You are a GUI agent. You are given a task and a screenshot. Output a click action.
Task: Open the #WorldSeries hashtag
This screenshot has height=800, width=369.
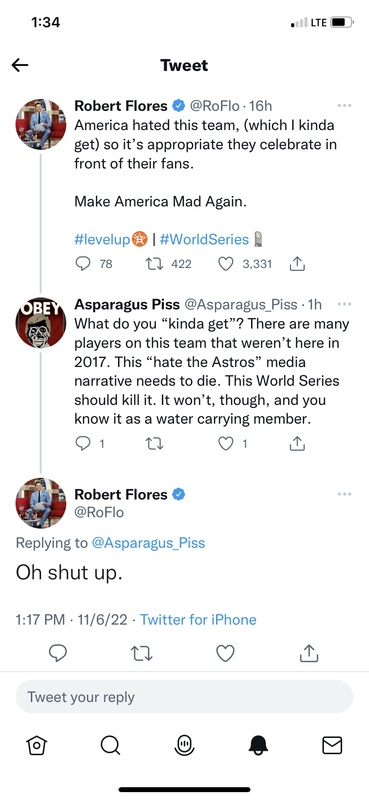[x=204, y=239]
